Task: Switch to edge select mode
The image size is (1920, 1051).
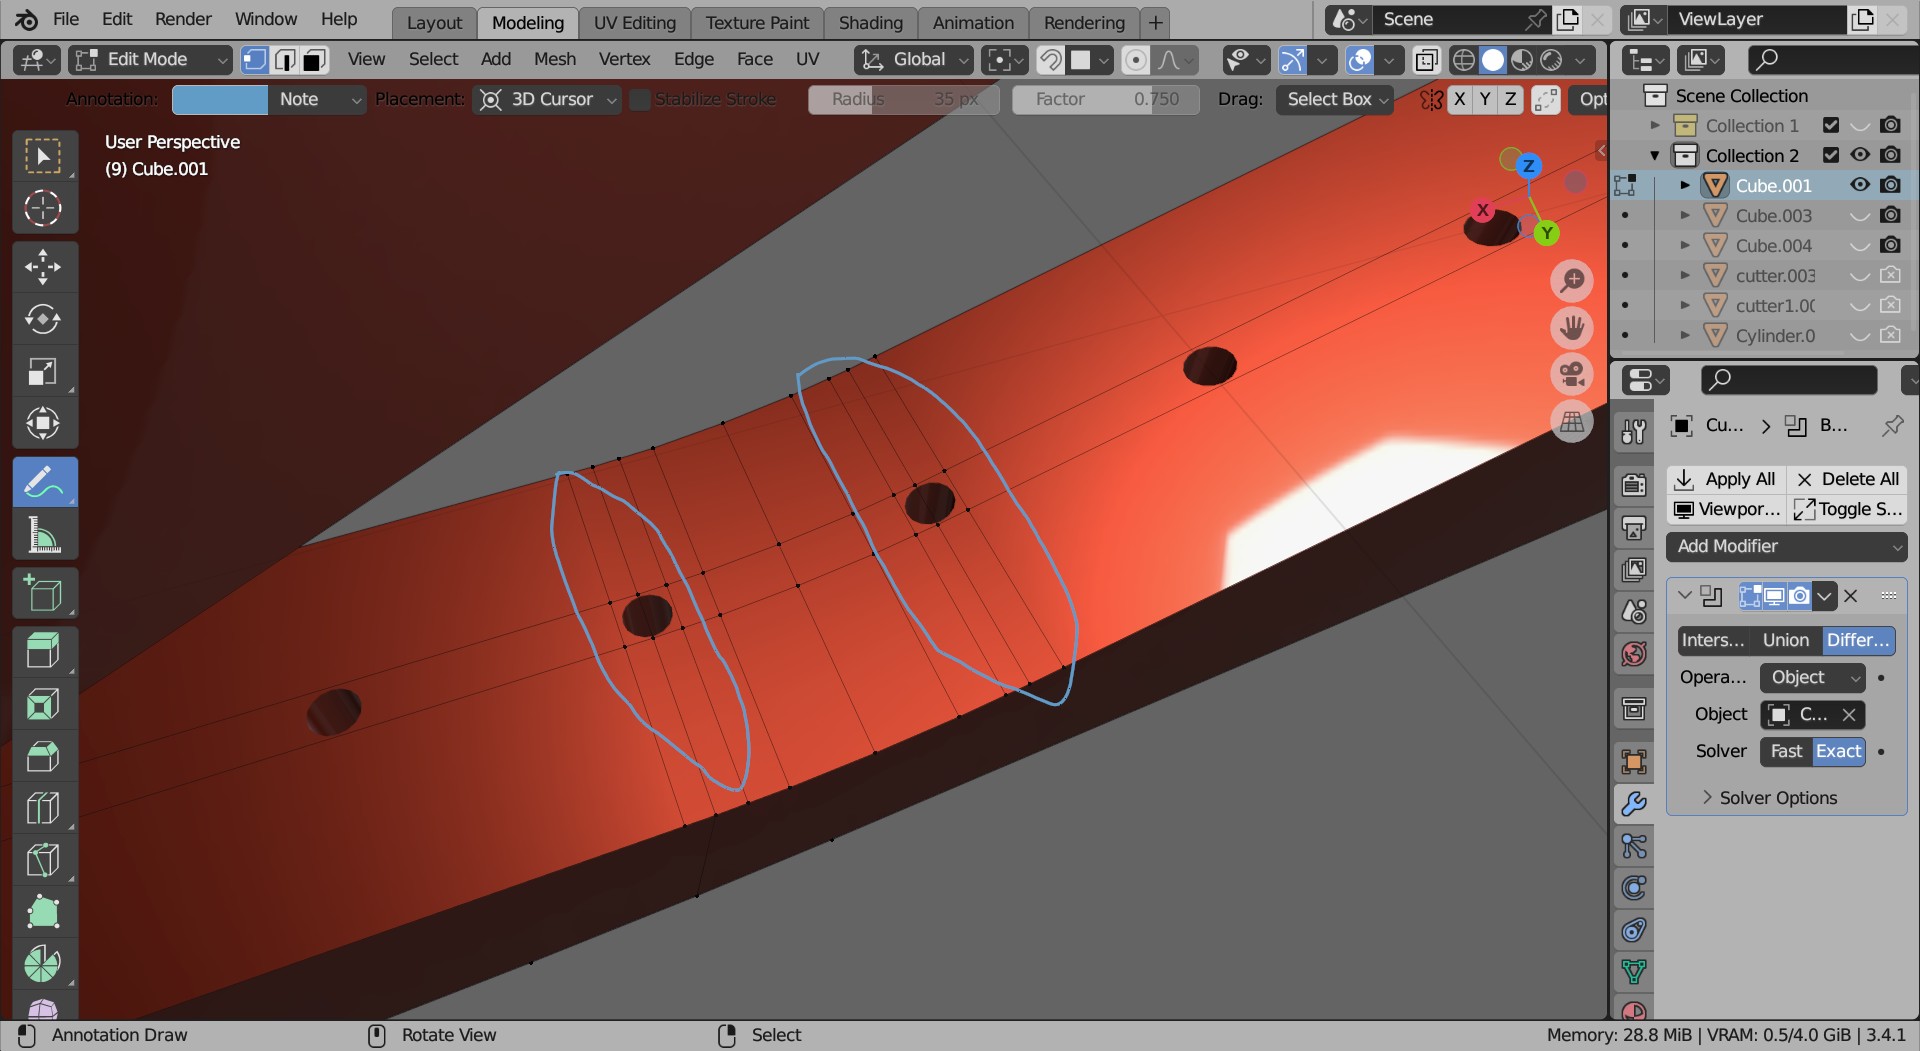Action: [x=285, y=60]
